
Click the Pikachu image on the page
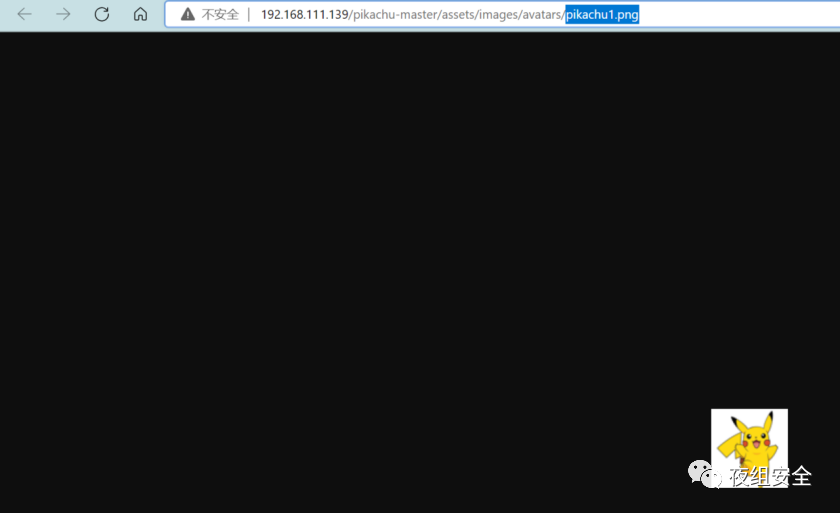pos(749,448)
